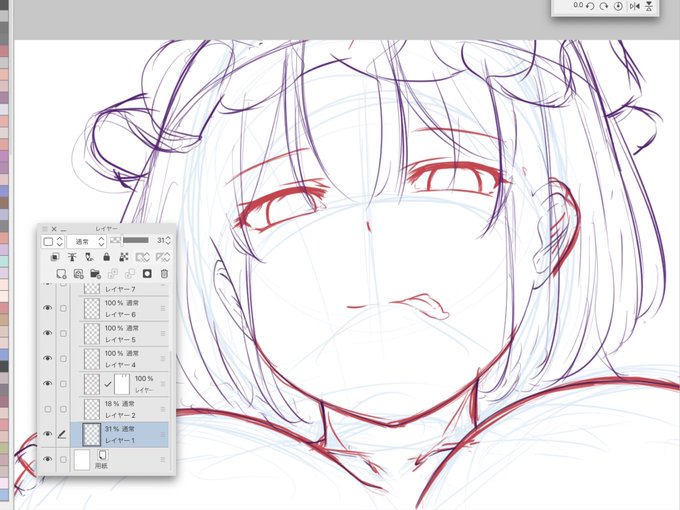Pick the mint green palette swatch
This screenshot has height=510, width=680.
click(4, 261)
